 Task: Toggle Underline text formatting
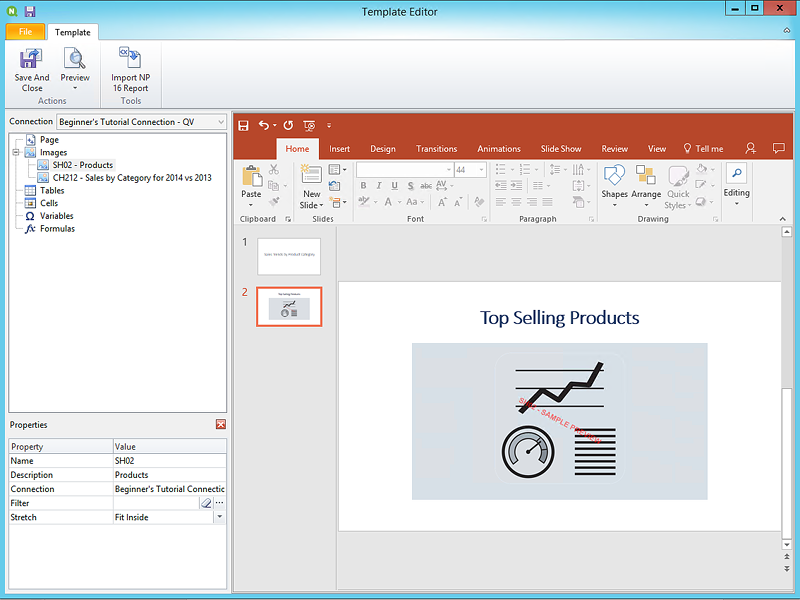coord(394,186)
